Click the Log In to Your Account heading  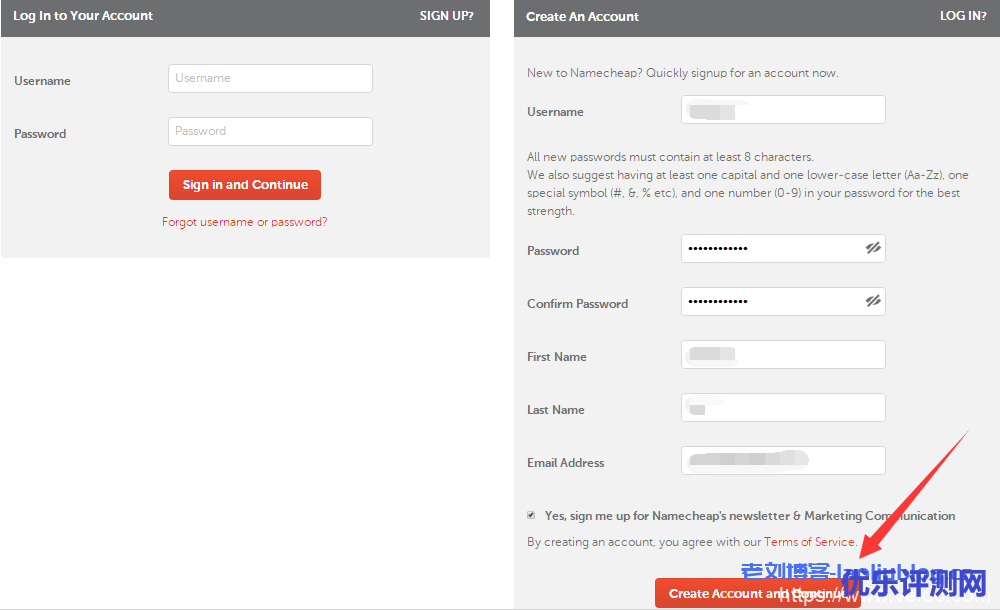pyautogui.click(x=83, y=16)
